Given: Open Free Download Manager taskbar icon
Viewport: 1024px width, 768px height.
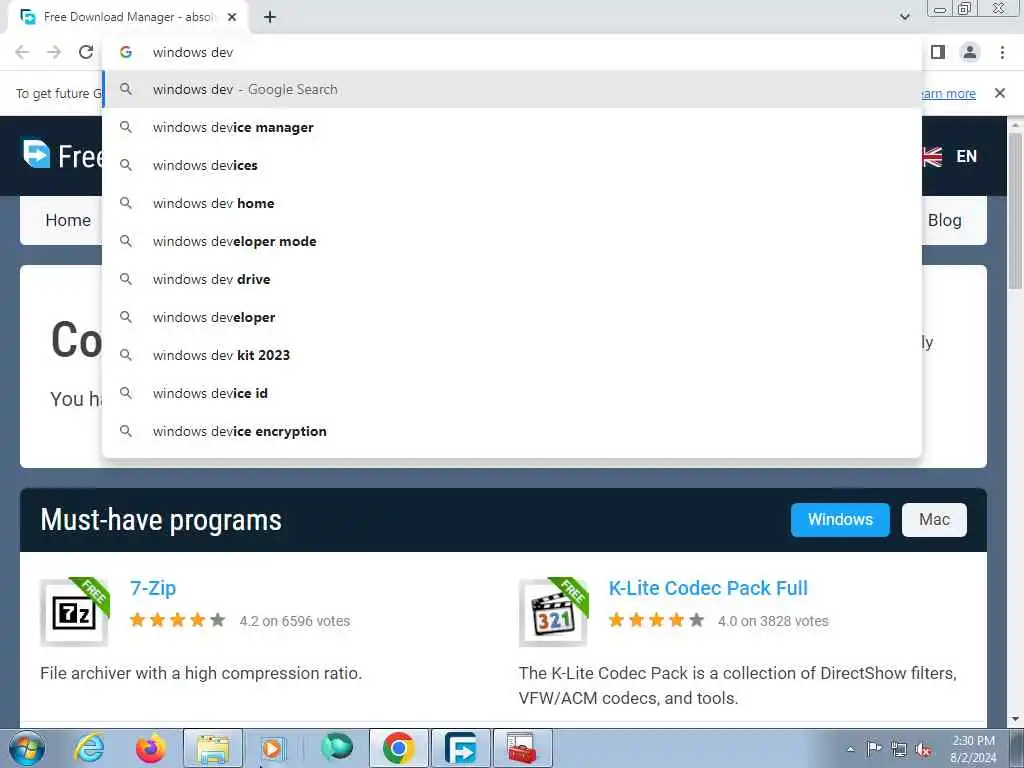Looking at the screenshot, I should click(x=460, y=748).
